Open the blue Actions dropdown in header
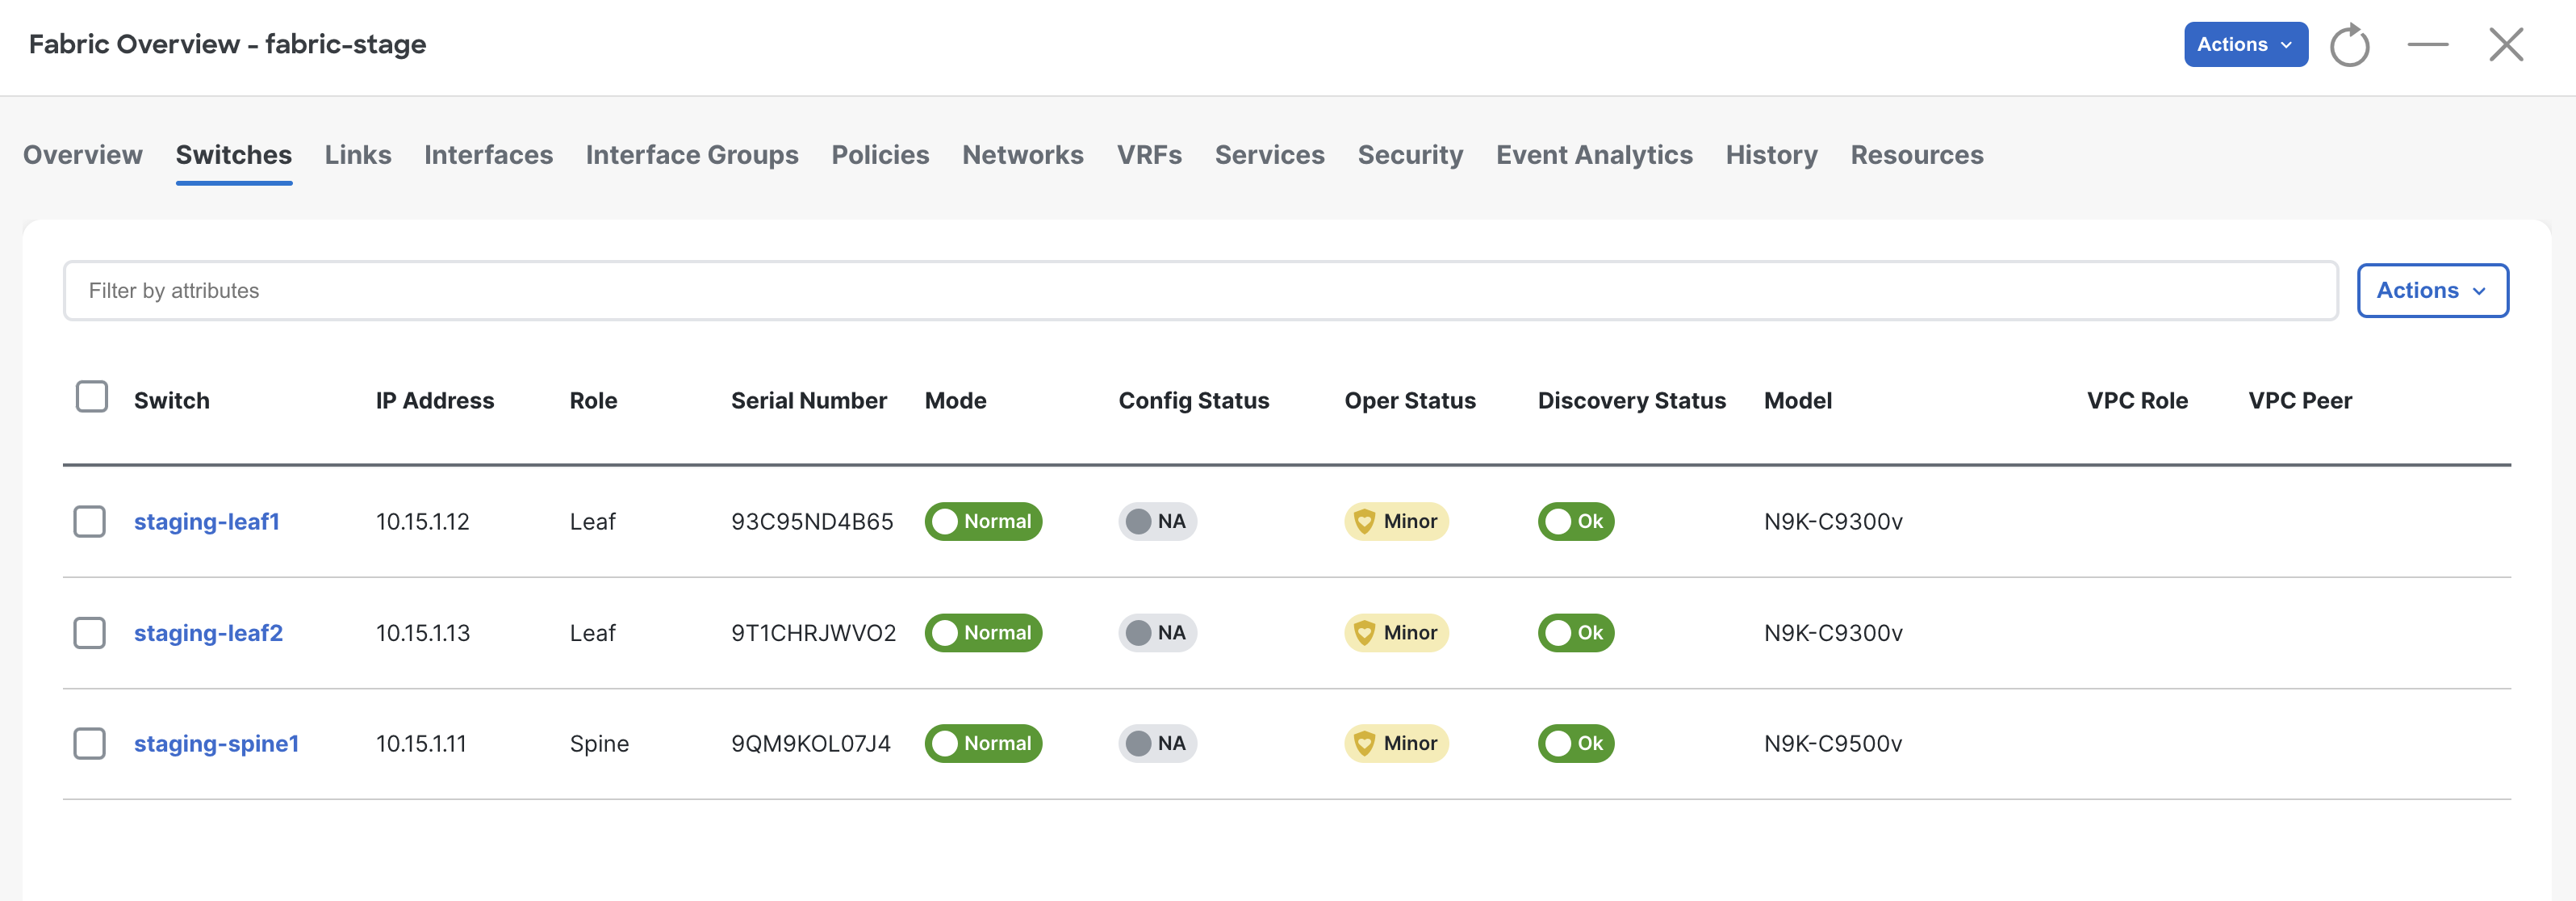Screen dimensions: 2576x901 [x=2245, y=45]
